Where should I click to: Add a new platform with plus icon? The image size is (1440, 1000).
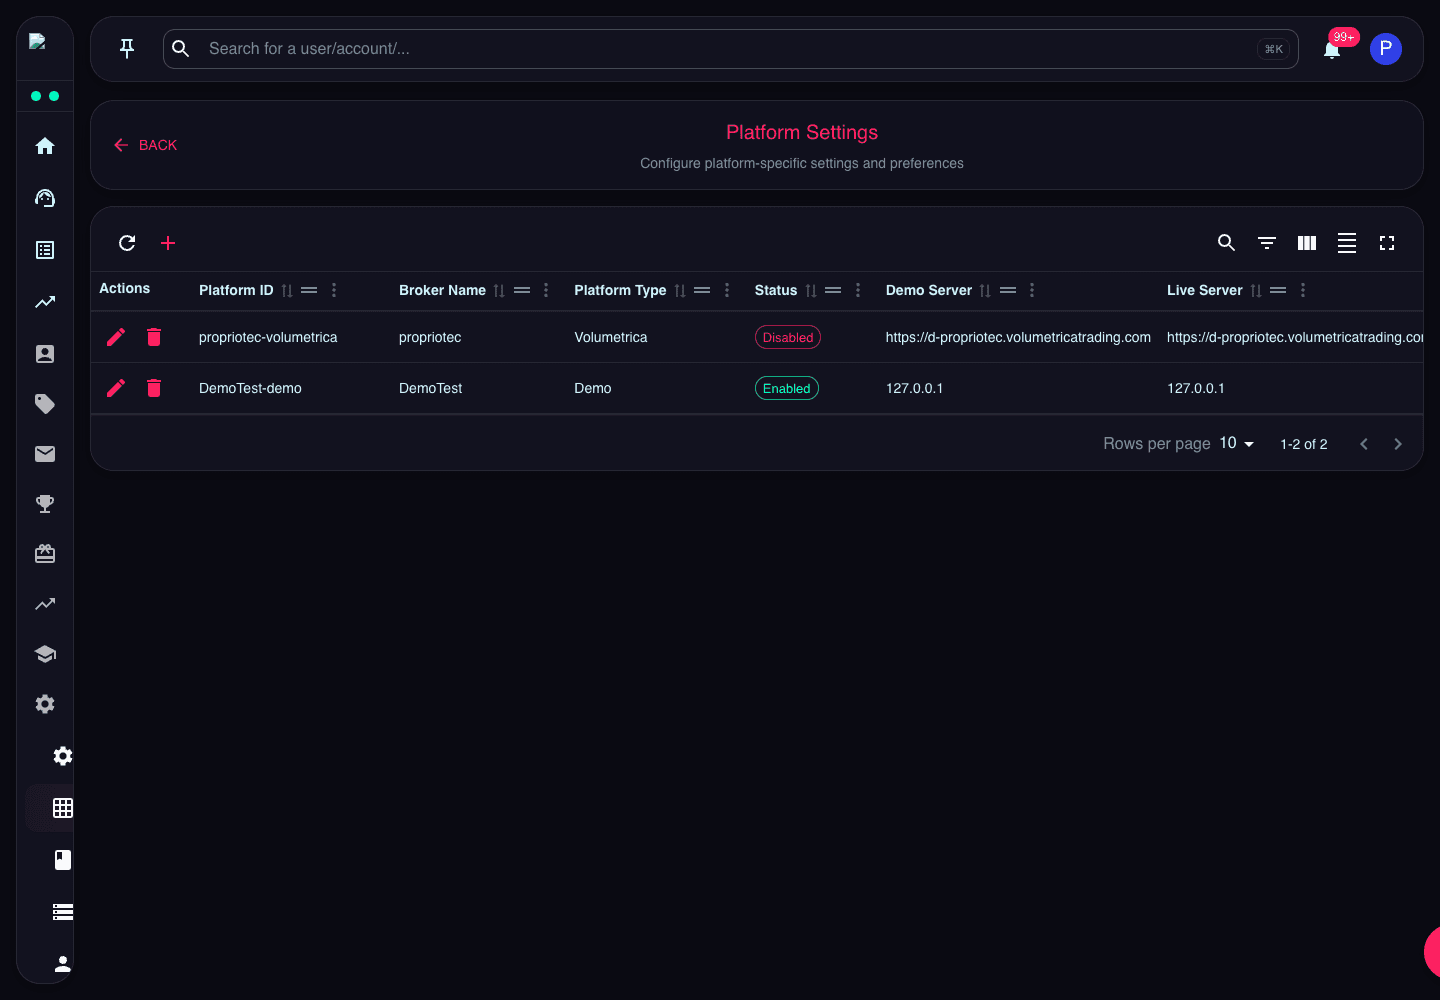[x=168, y=243]
